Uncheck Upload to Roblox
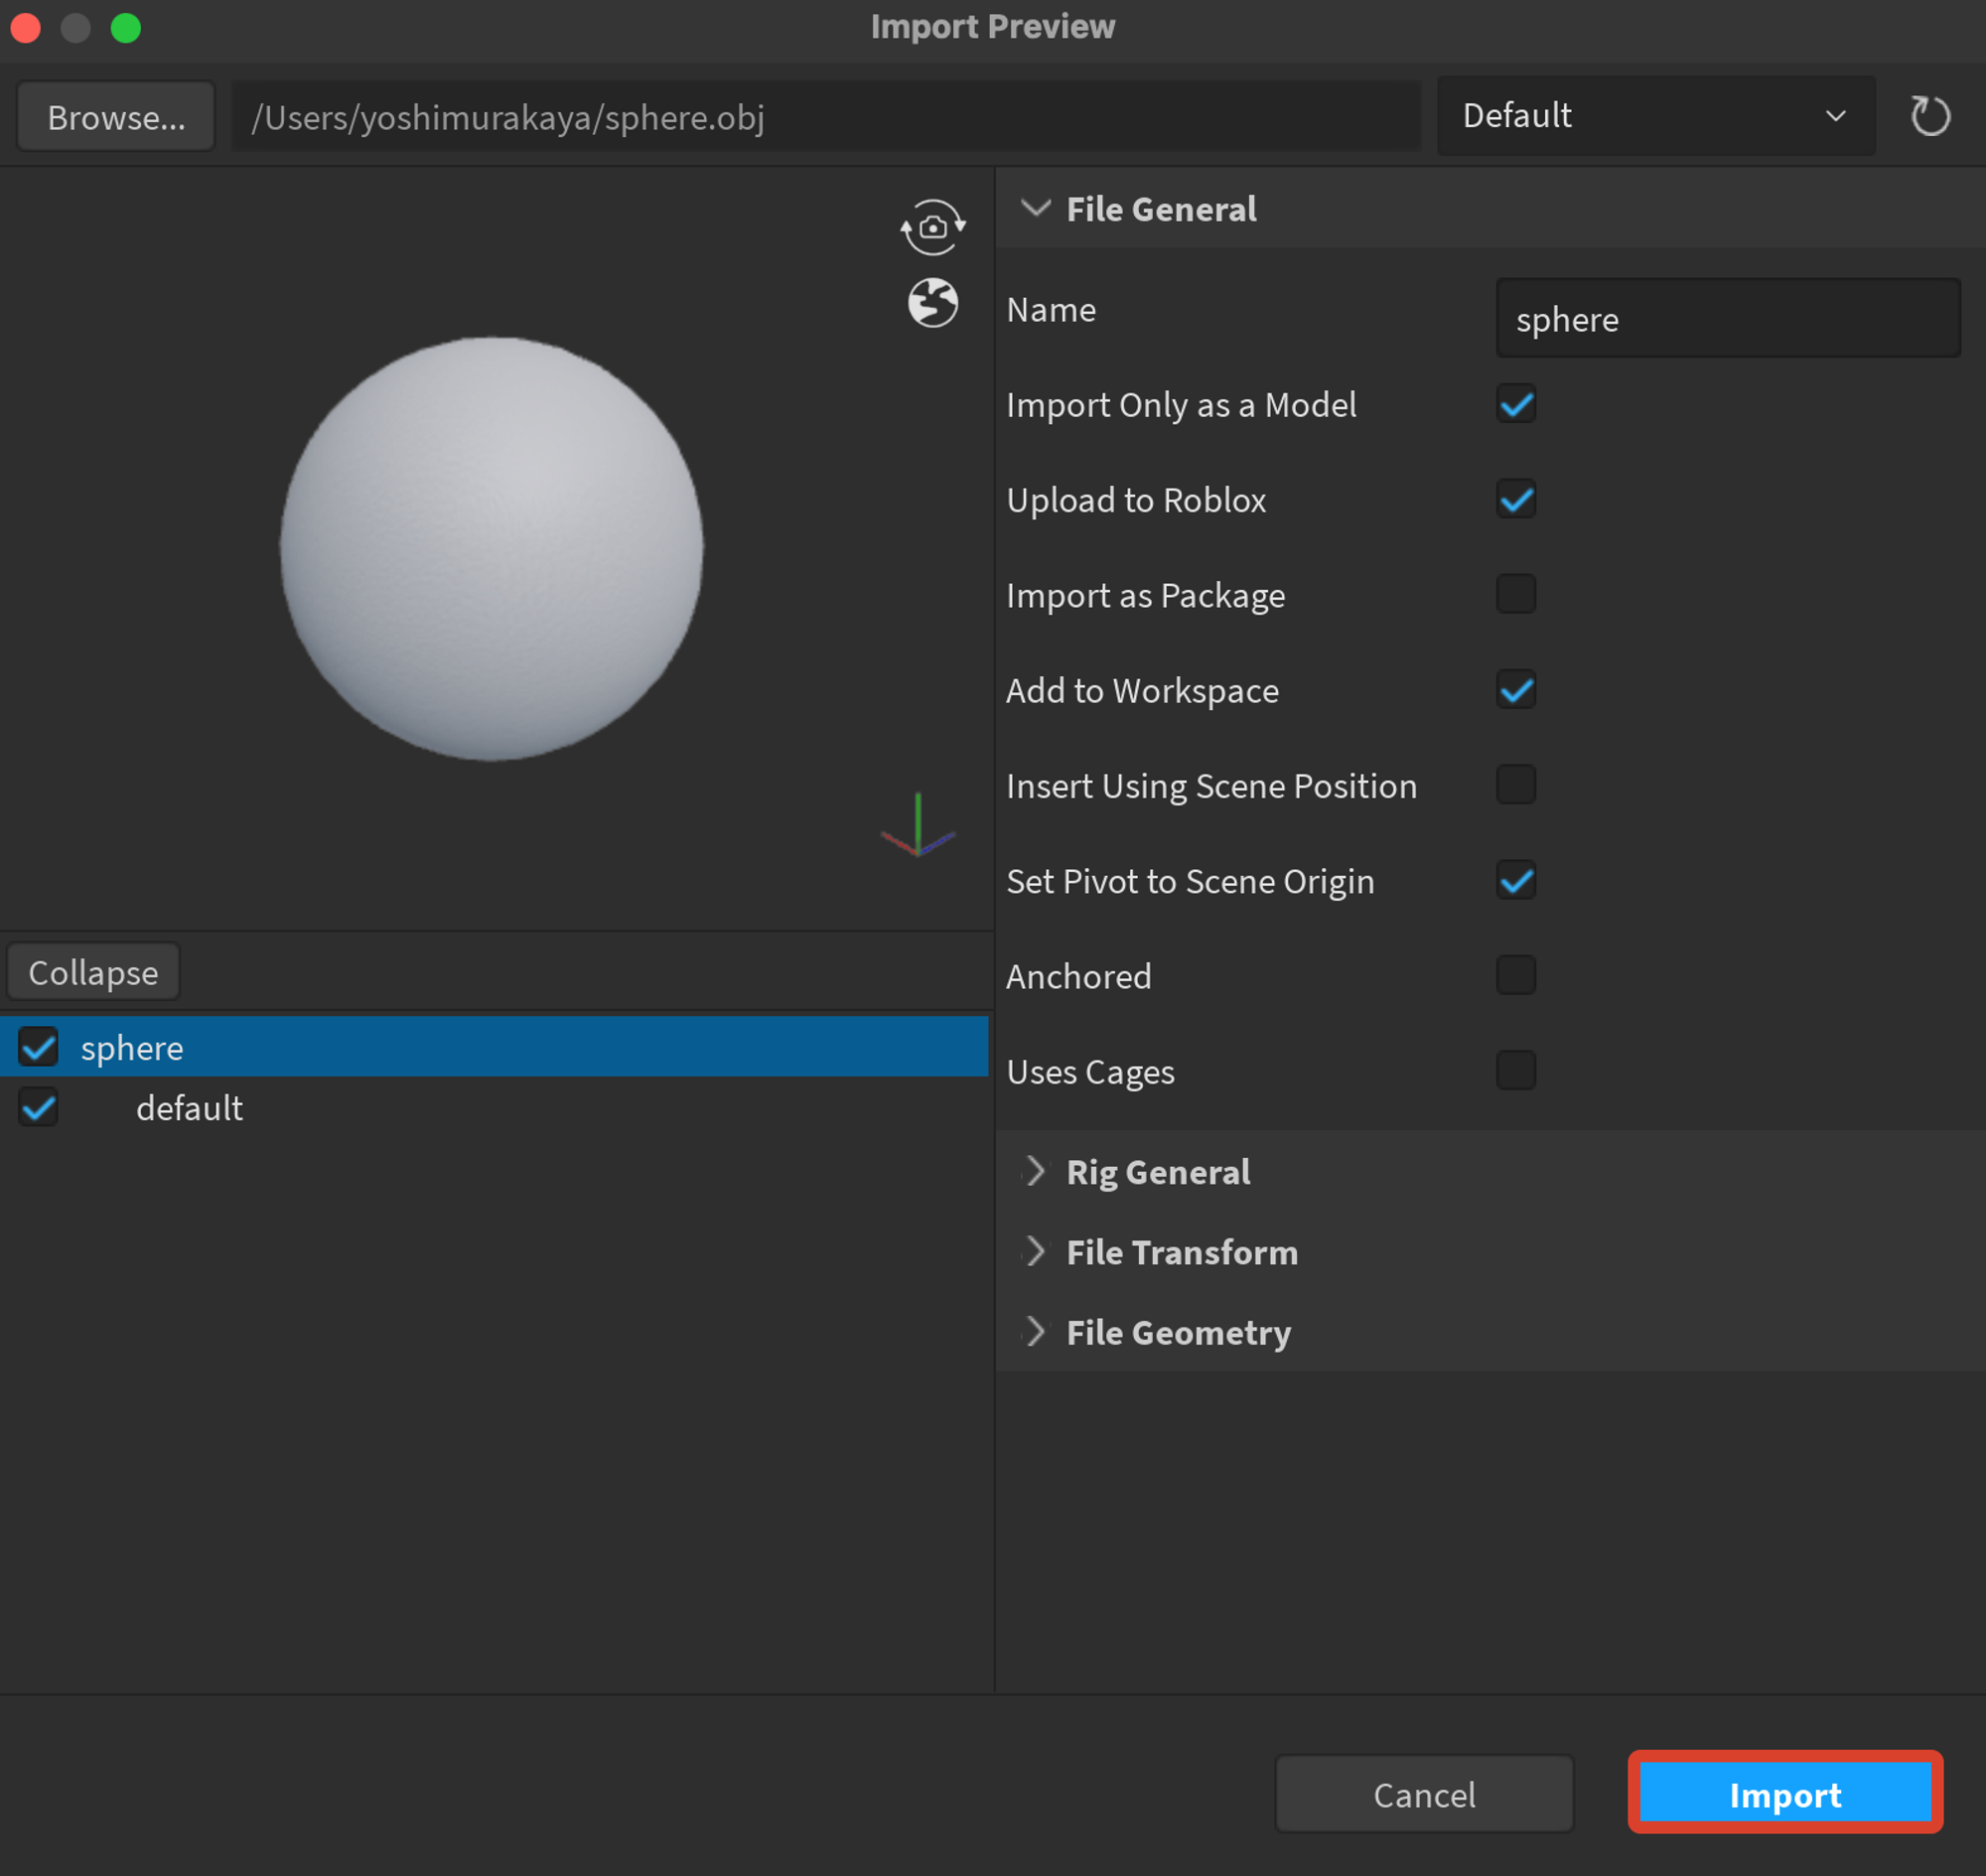The image size is (1986, 1876). click(1515, 499)
